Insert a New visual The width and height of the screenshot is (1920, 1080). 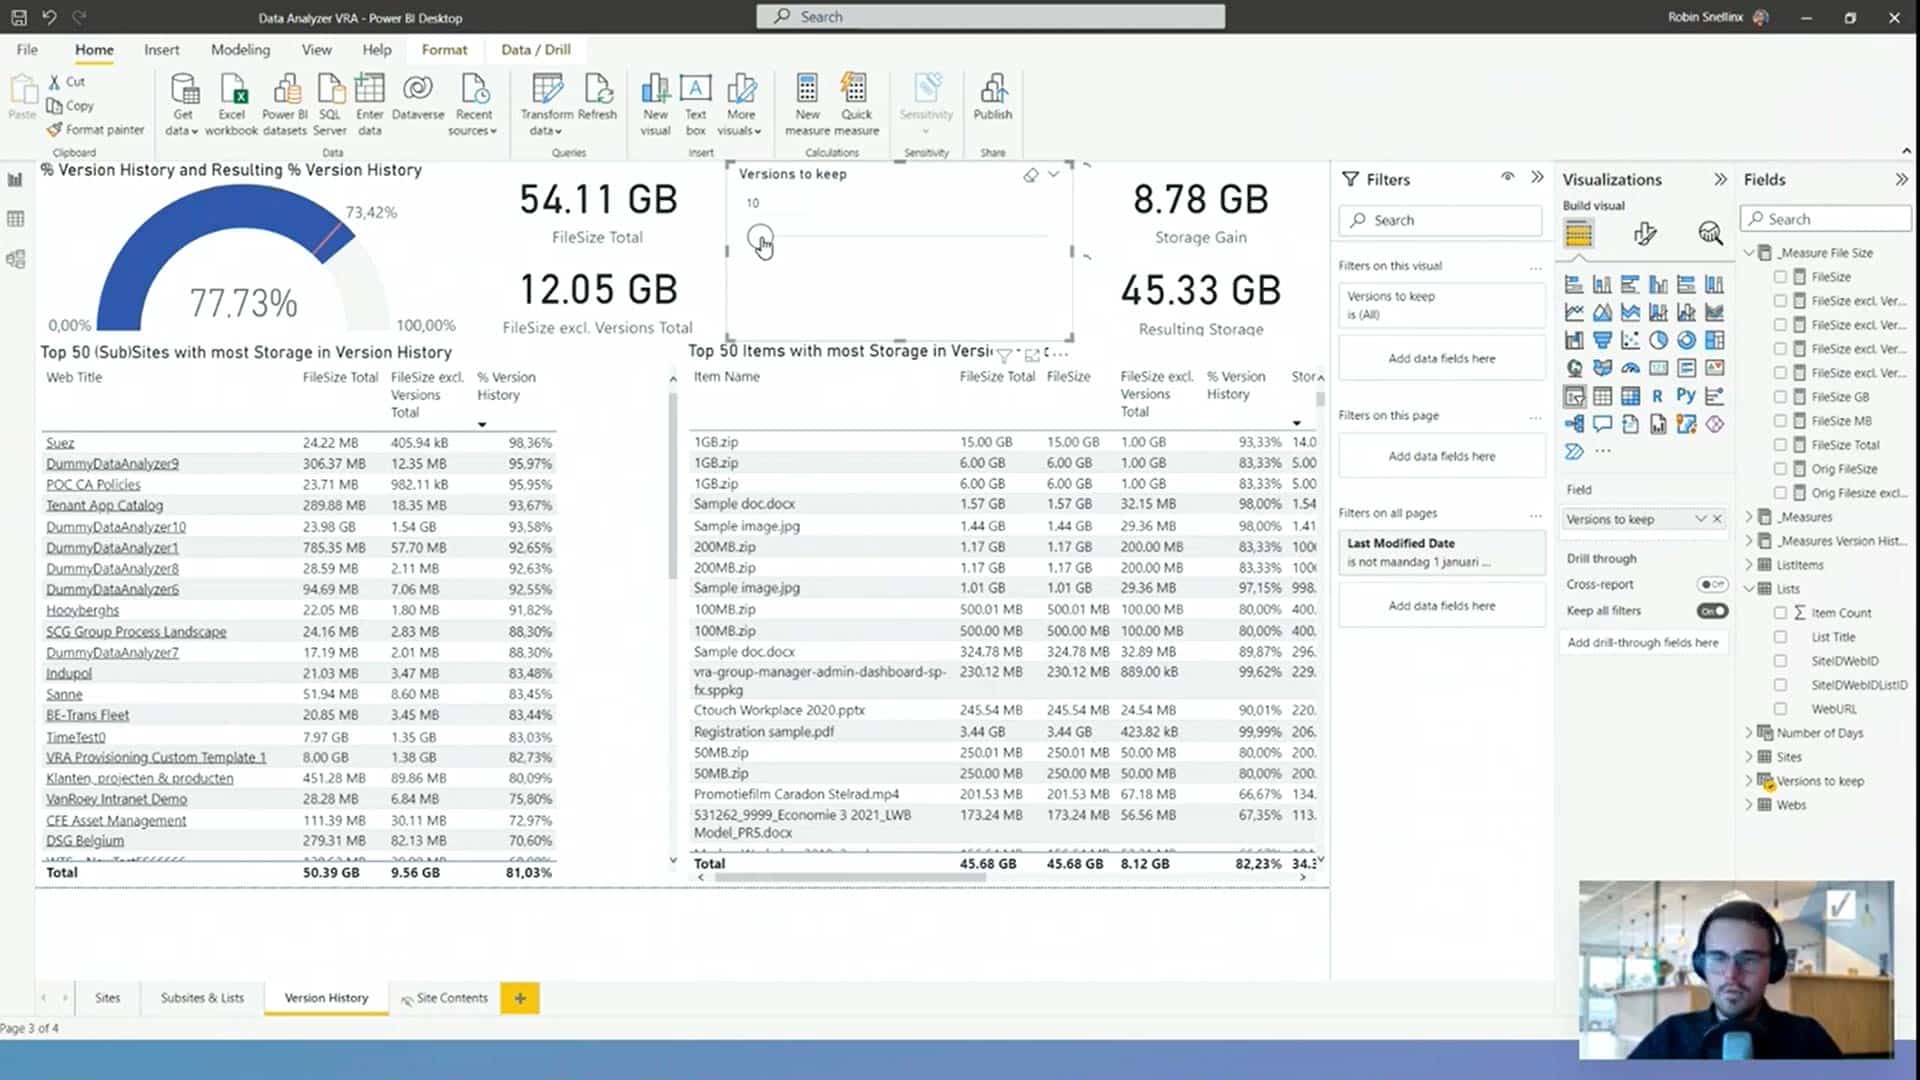tap(655, 104)
